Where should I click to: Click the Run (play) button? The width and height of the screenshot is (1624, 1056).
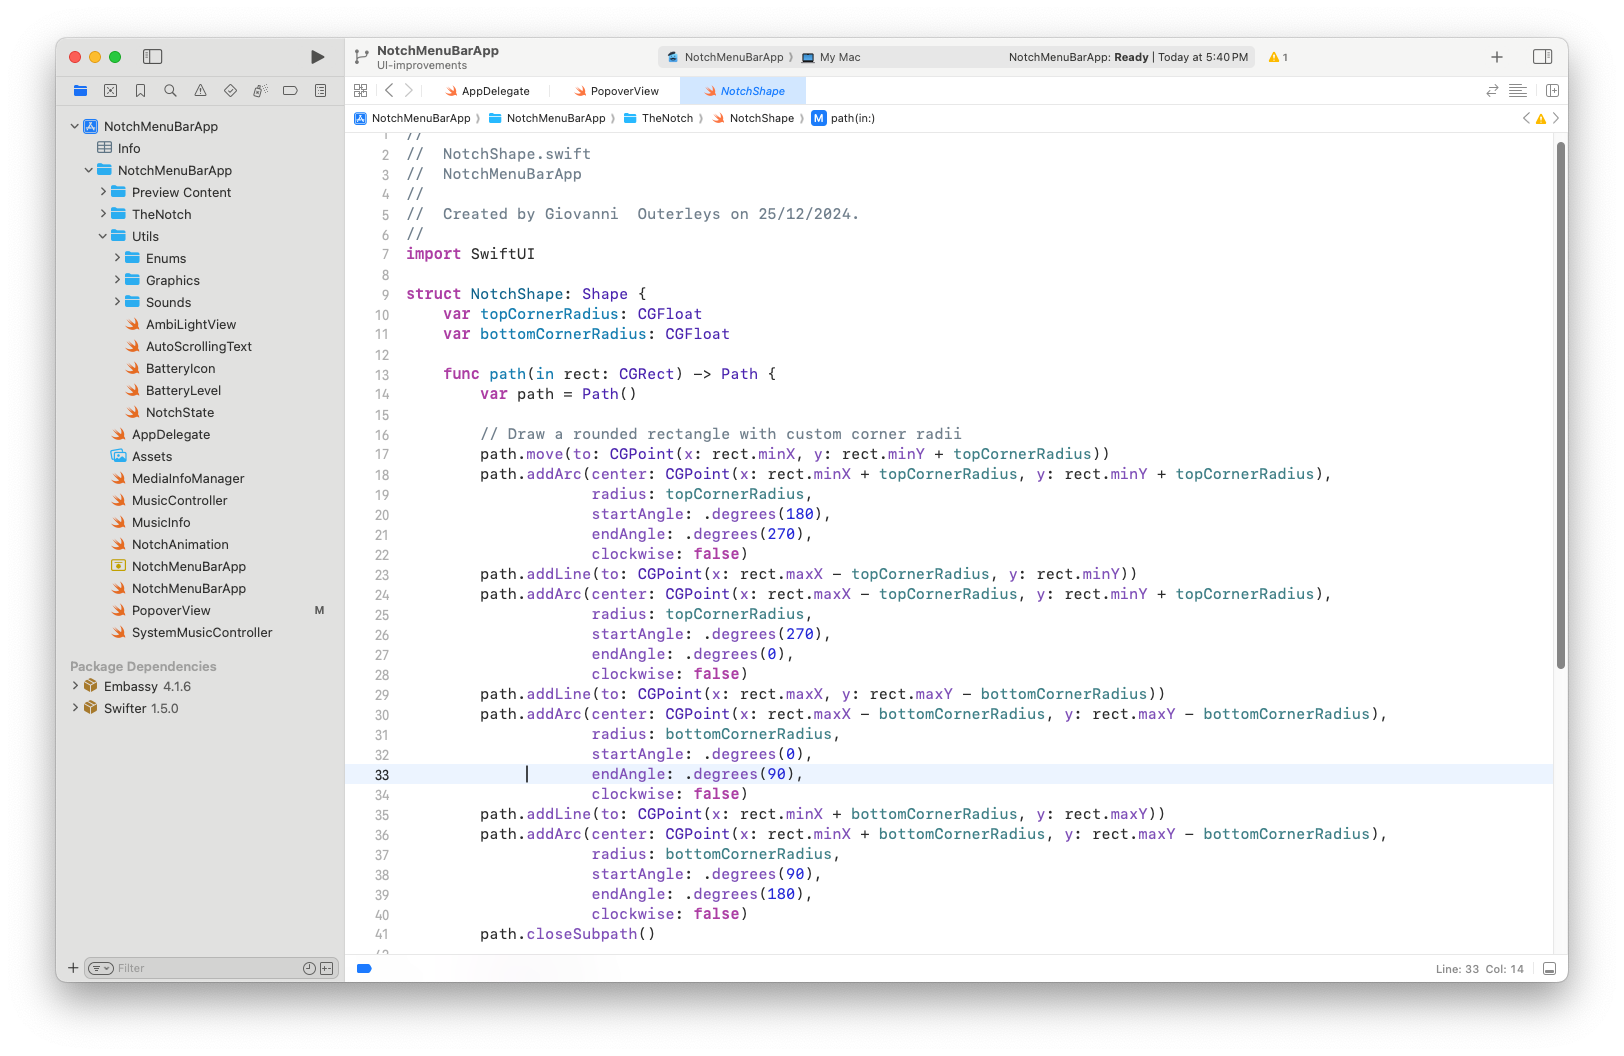(x=317, y=57)
